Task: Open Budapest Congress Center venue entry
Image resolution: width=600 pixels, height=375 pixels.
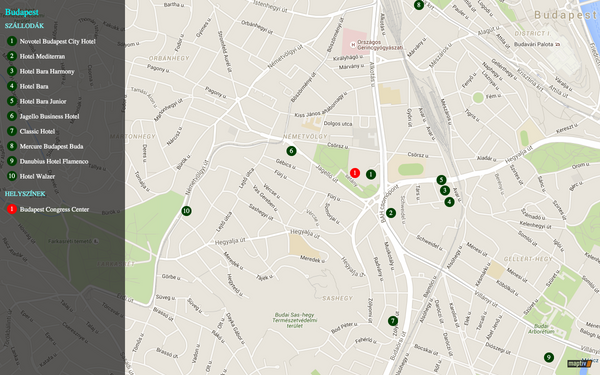Action: point(54,209)
